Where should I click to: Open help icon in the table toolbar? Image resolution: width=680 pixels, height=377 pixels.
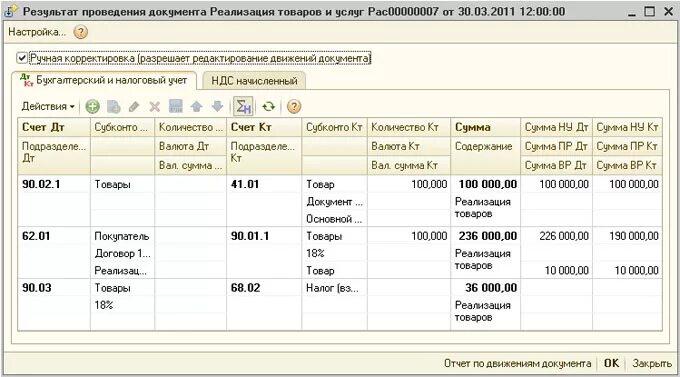click(294, 106)
